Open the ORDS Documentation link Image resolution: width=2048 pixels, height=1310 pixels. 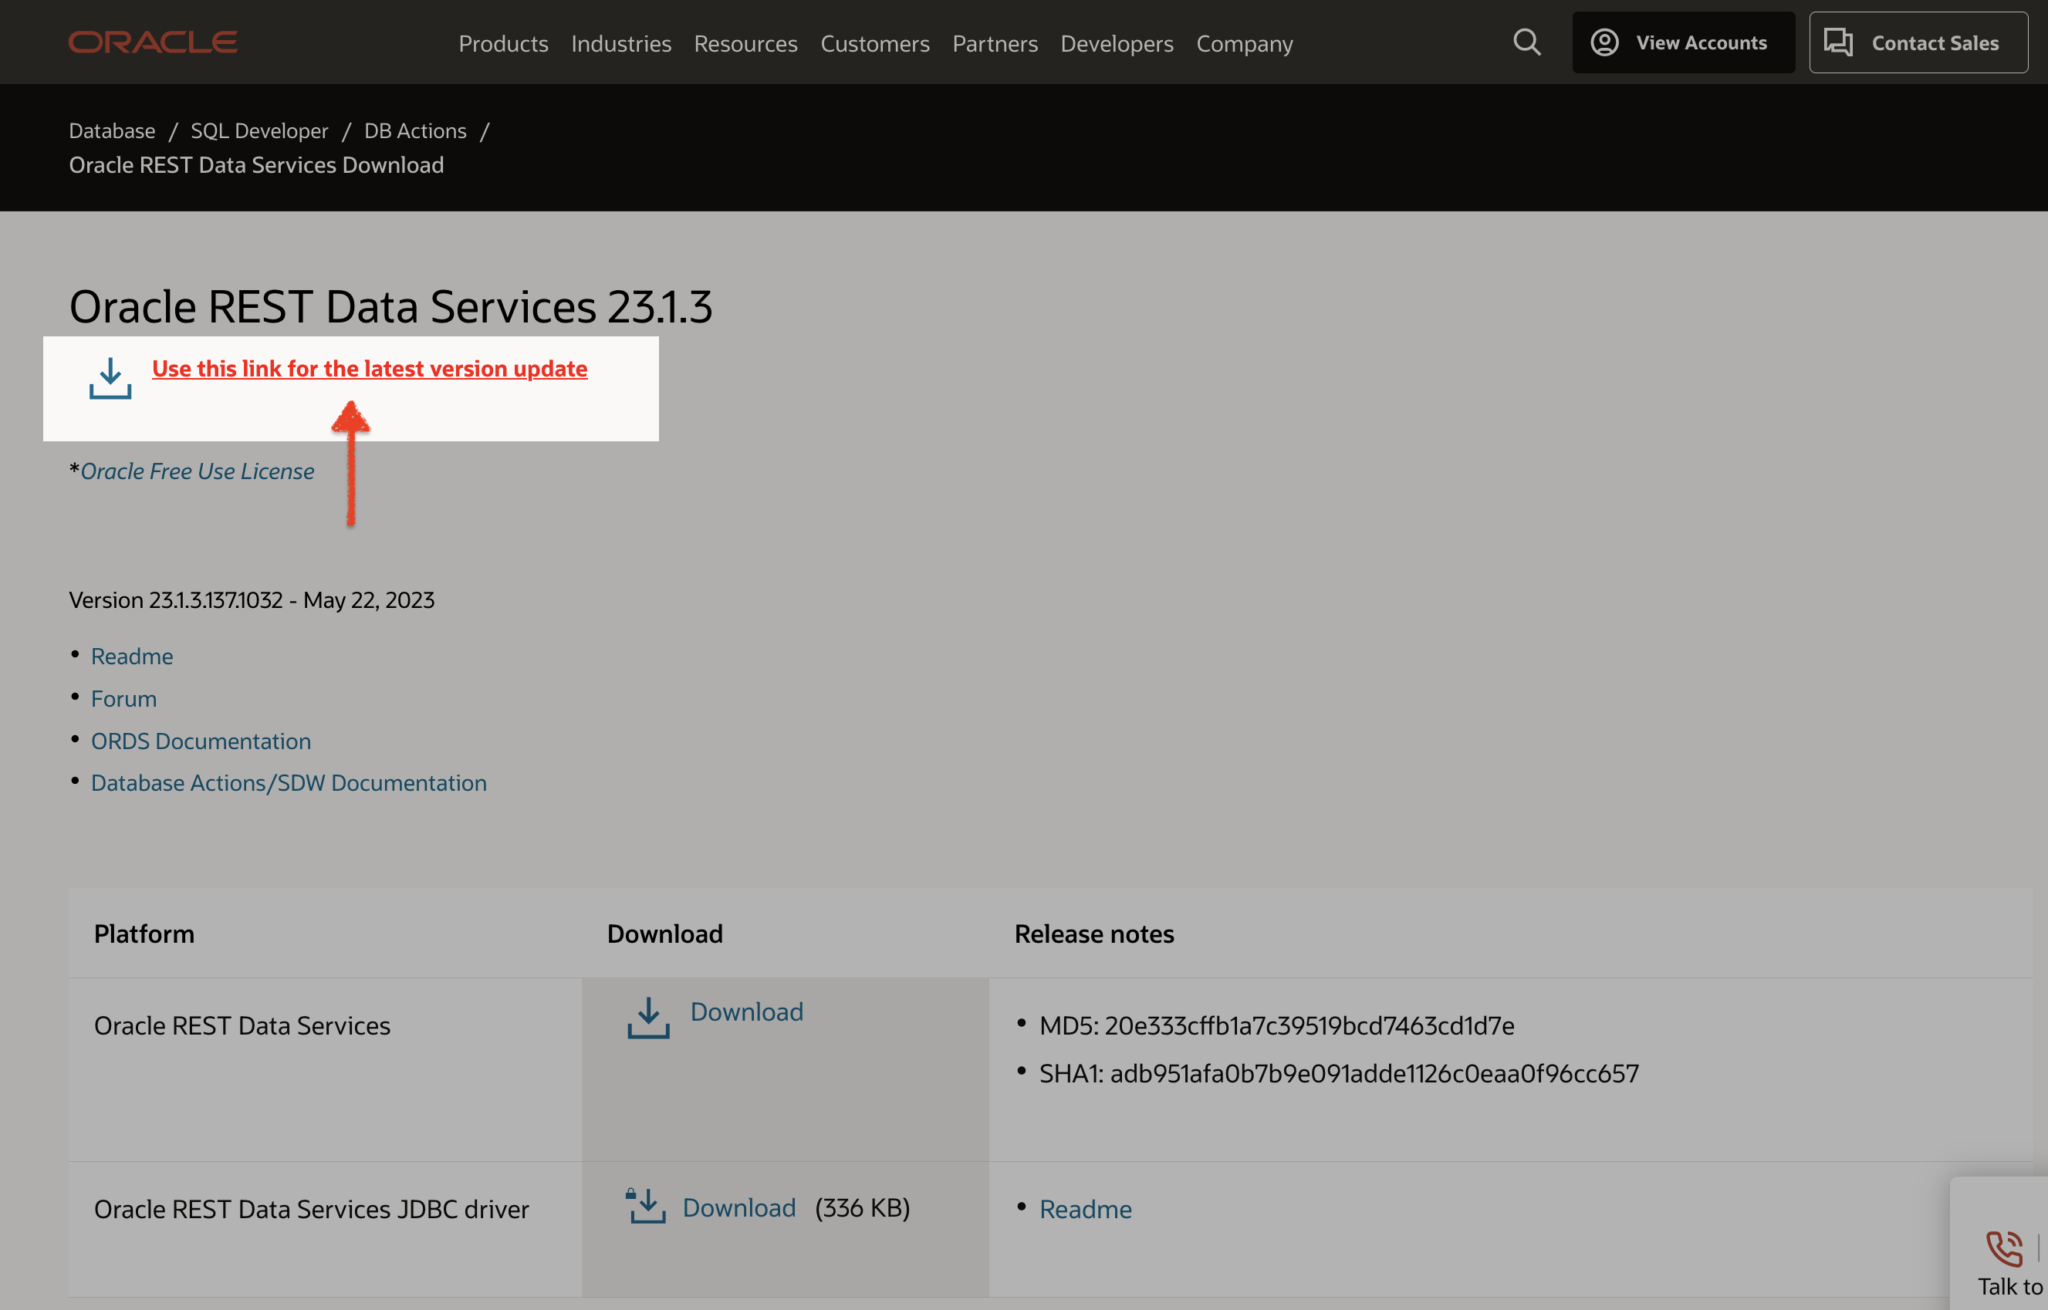tap(200, 741)
